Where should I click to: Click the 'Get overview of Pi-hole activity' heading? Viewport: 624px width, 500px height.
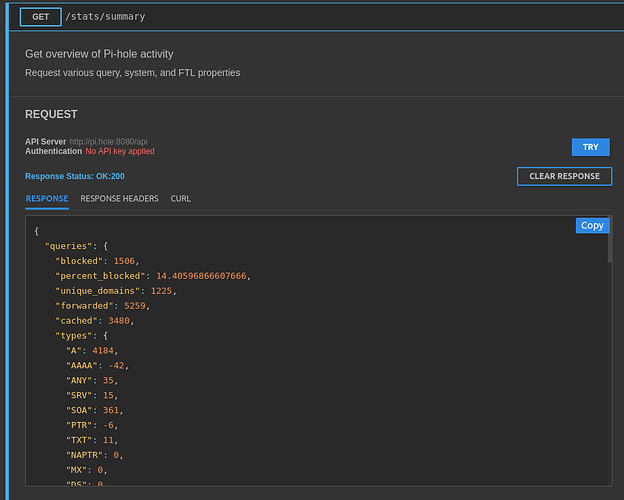(x=99, y=54)
